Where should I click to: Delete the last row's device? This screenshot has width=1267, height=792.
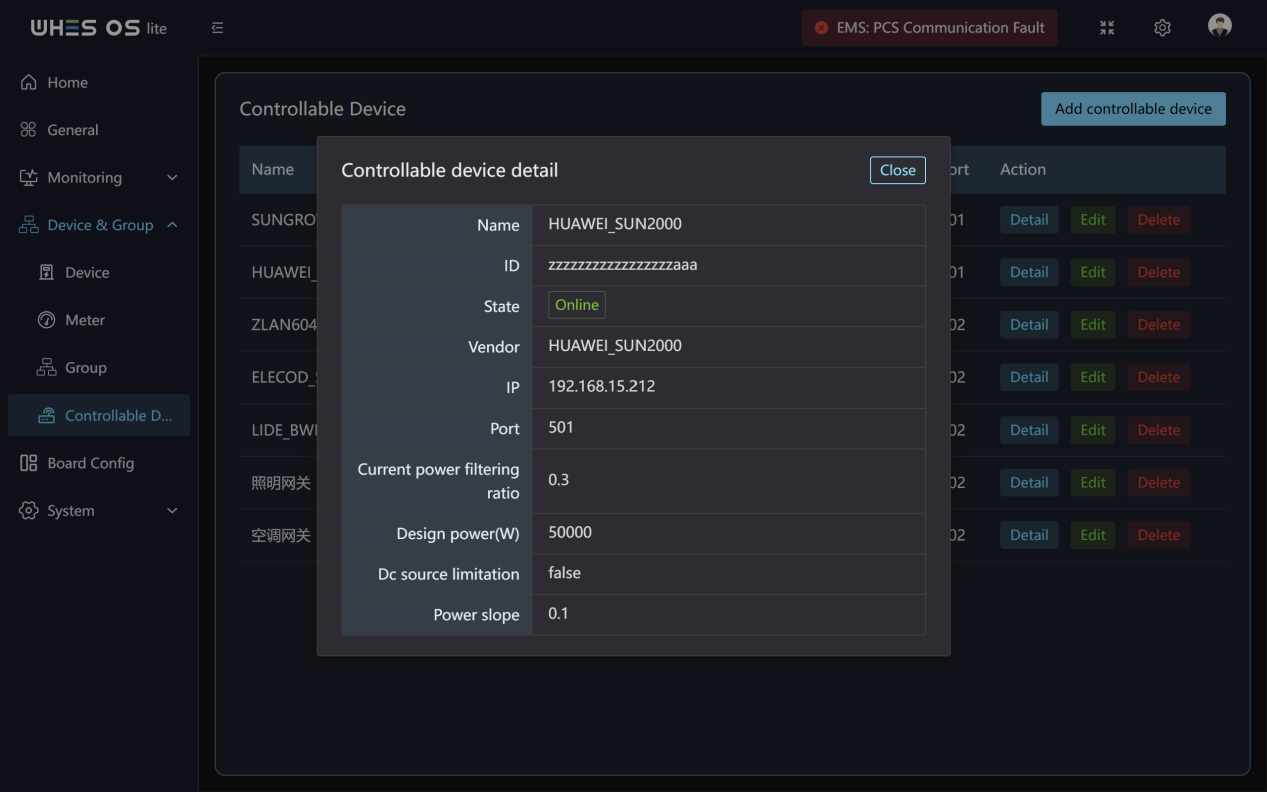point(1158,535)
